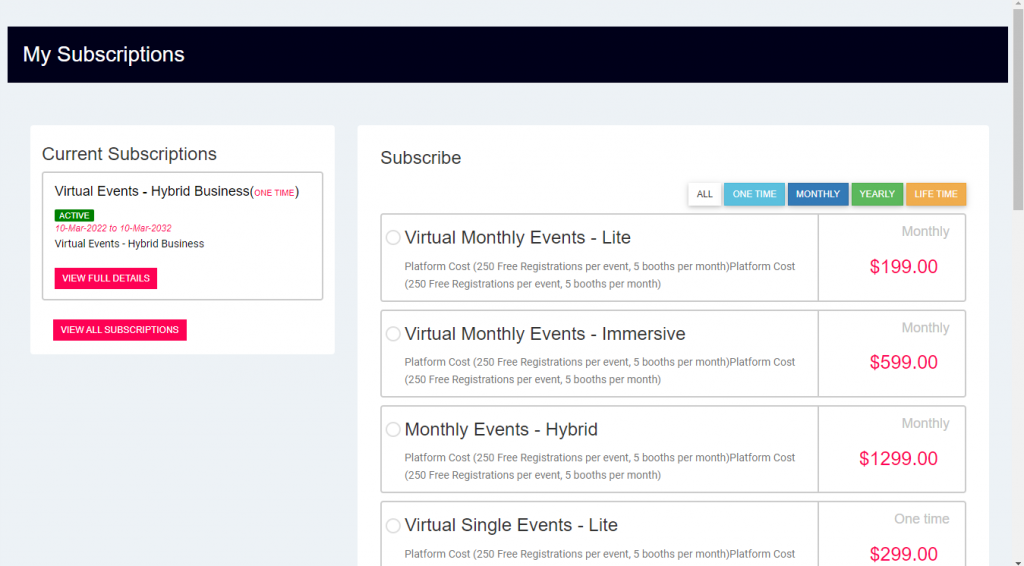Click VIEW ALL SUBSCRIPTIONS button
The height and width of the screenshot is (566, 1024).
coord(120,330)
